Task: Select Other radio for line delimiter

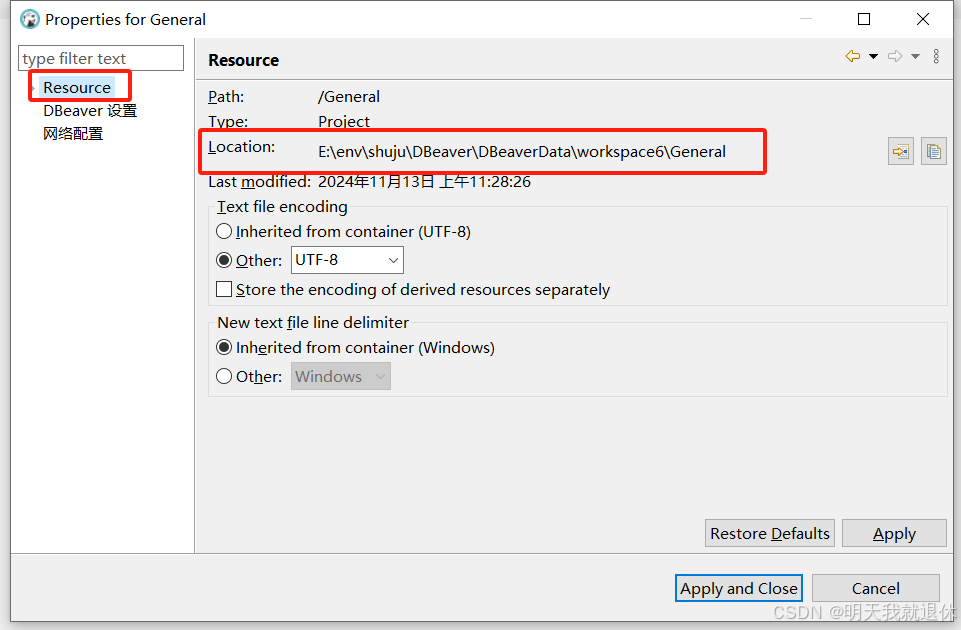Action: (224, 376)
